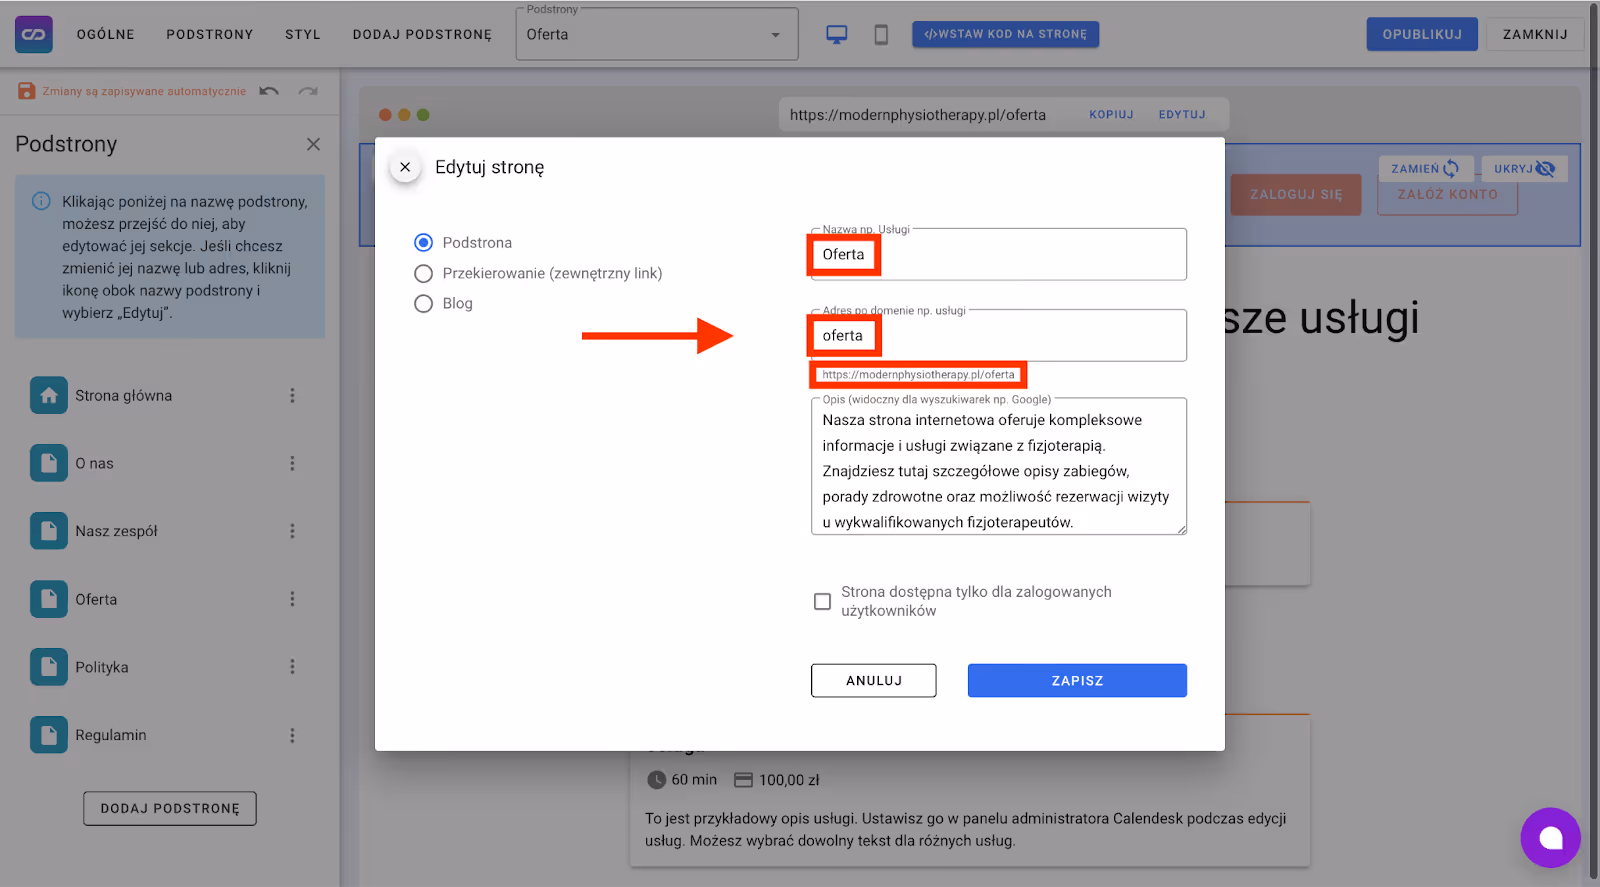Switch to the mobile preview icon

pos(881,35)
